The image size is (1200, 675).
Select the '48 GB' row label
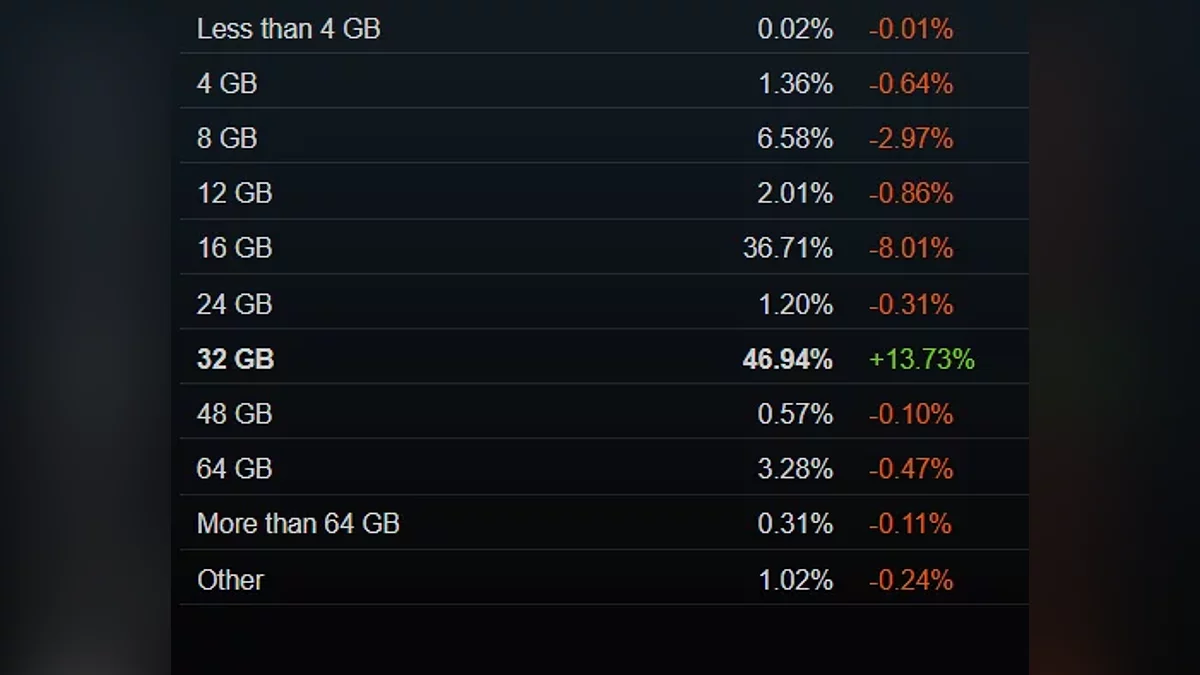click(234, 414)
